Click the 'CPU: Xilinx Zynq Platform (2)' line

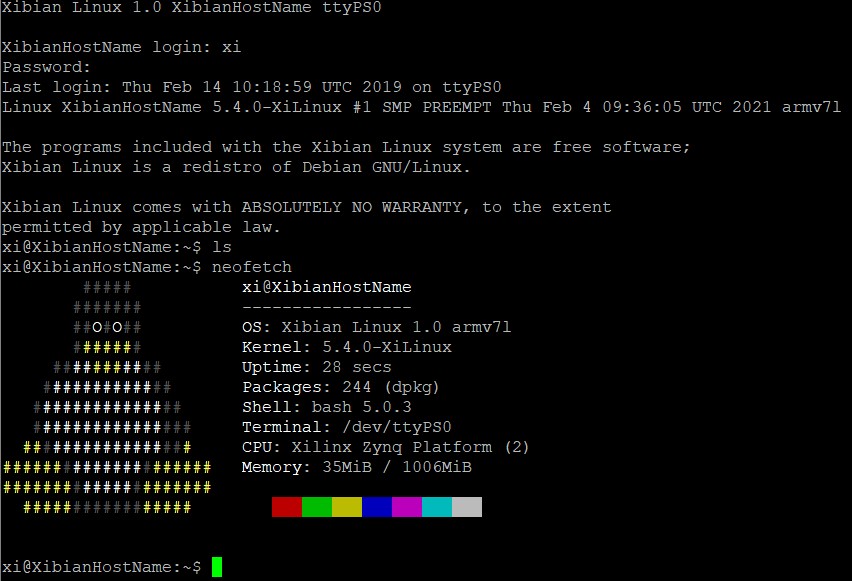coord(385,447)
